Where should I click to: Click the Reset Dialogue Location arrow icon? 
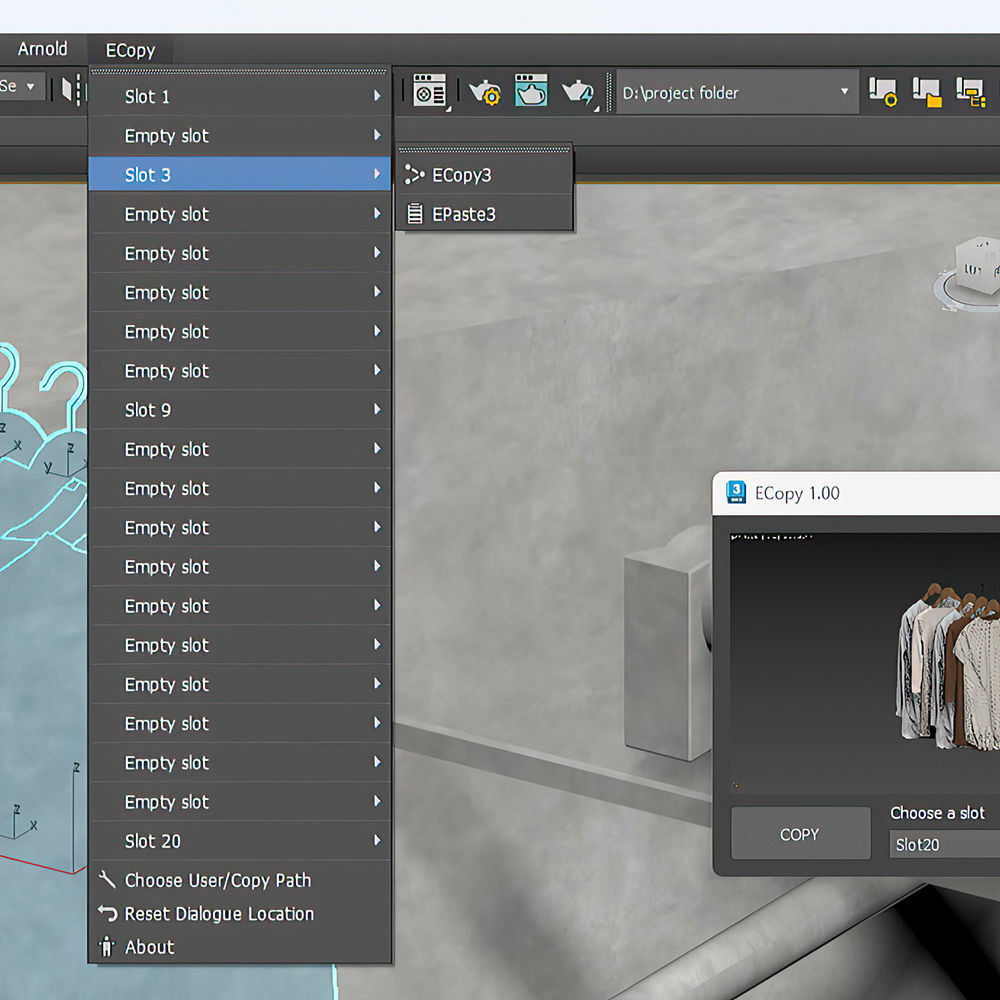click(x=107, y=914)
